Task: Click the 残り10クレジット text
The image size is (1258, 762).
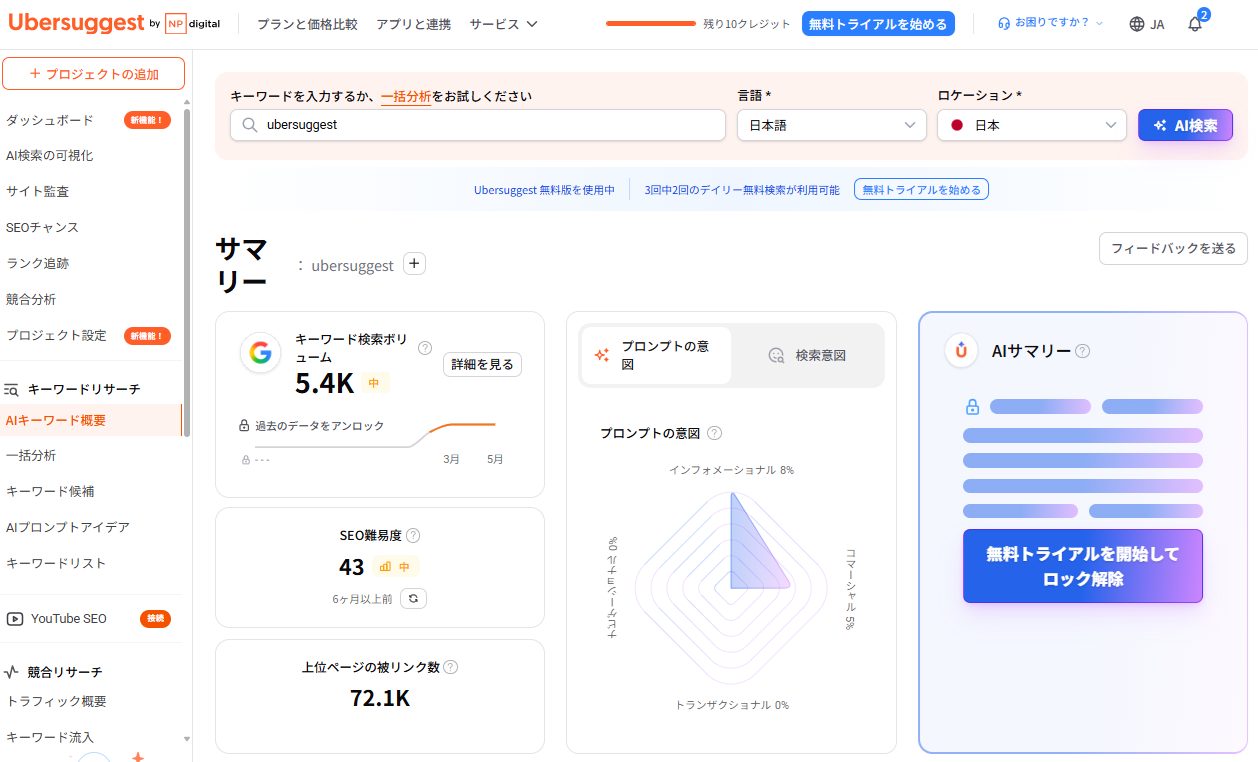Action: (748, 24)
